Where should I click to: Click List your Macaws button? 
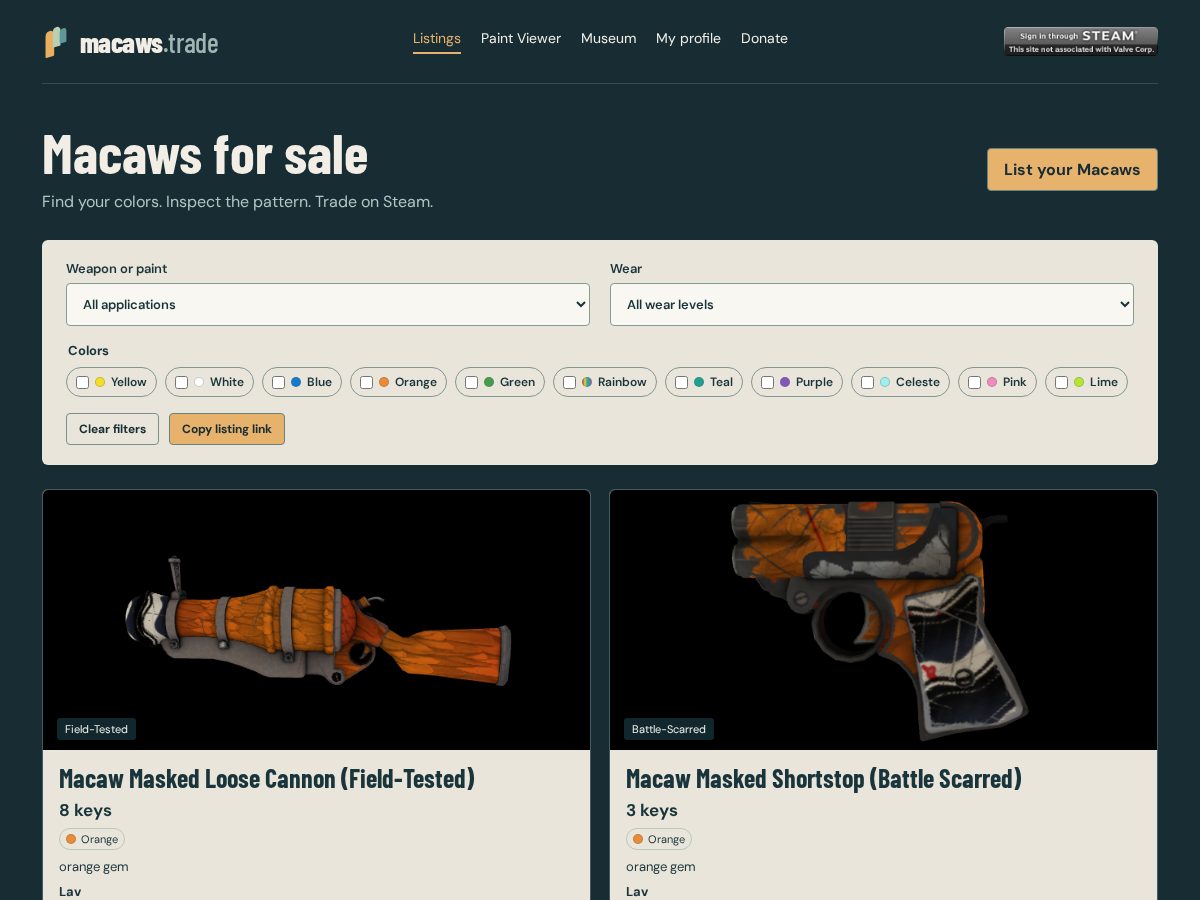coord(1072,169)
